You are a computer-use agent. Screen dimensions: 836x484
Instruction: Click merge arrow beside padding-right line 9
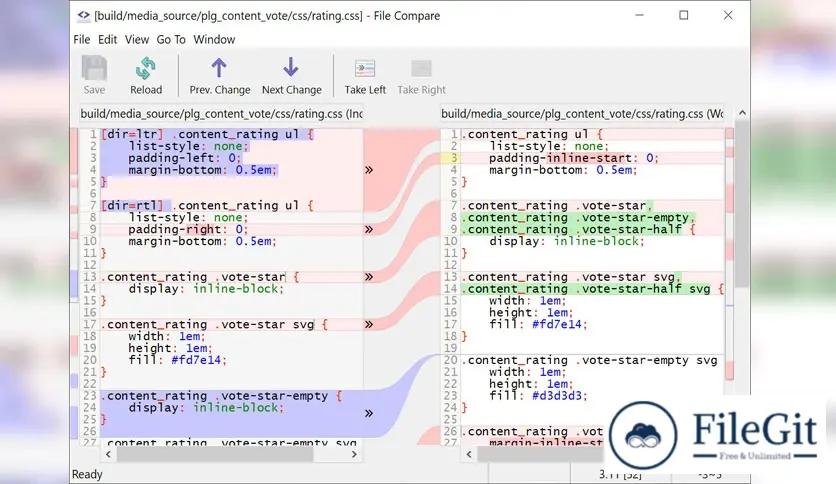pyautogui.click(x=369, y=229)
